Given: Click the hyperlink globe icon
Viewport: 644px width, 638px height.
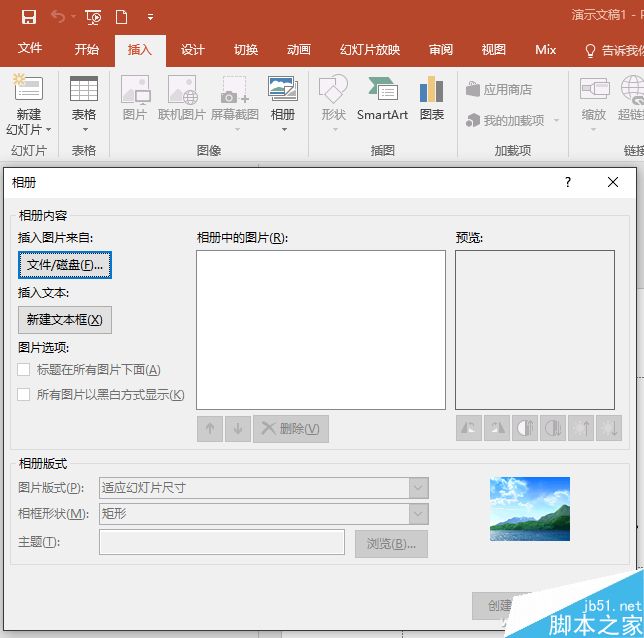Looking at the screenshot, I should pyautogui.click(x=632, y=89).
